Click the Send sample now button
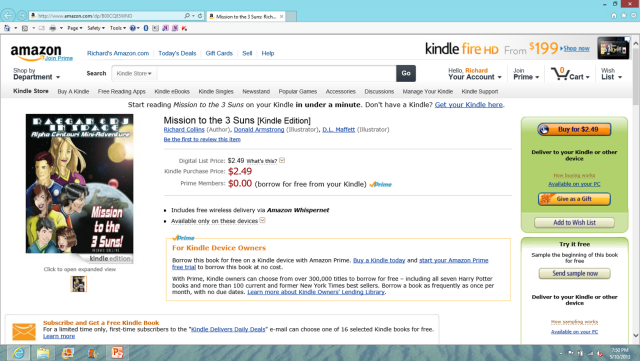The height and width of the screenshot is (361, 640). coord(575,273)
